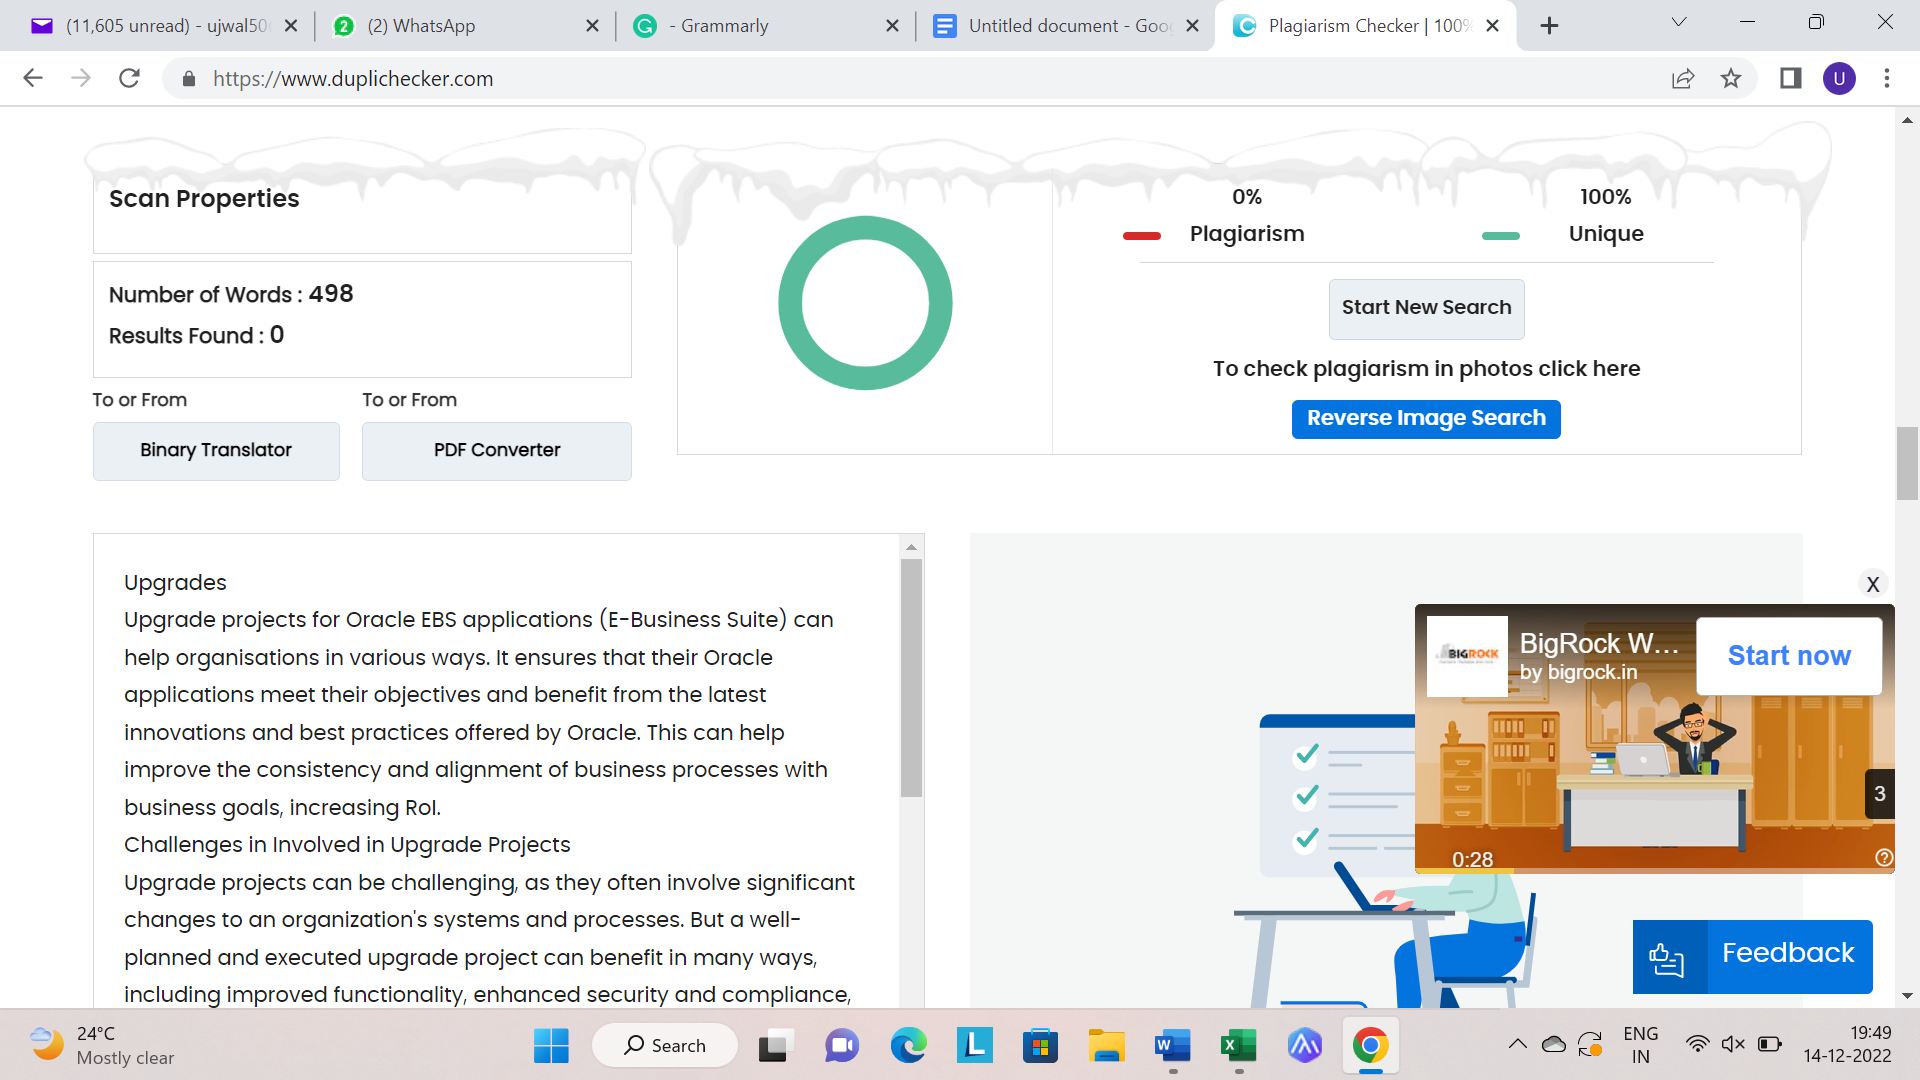Open tab search dropdown arrow
This screenshot has height=1080, width=1920.
(1679, 23)
